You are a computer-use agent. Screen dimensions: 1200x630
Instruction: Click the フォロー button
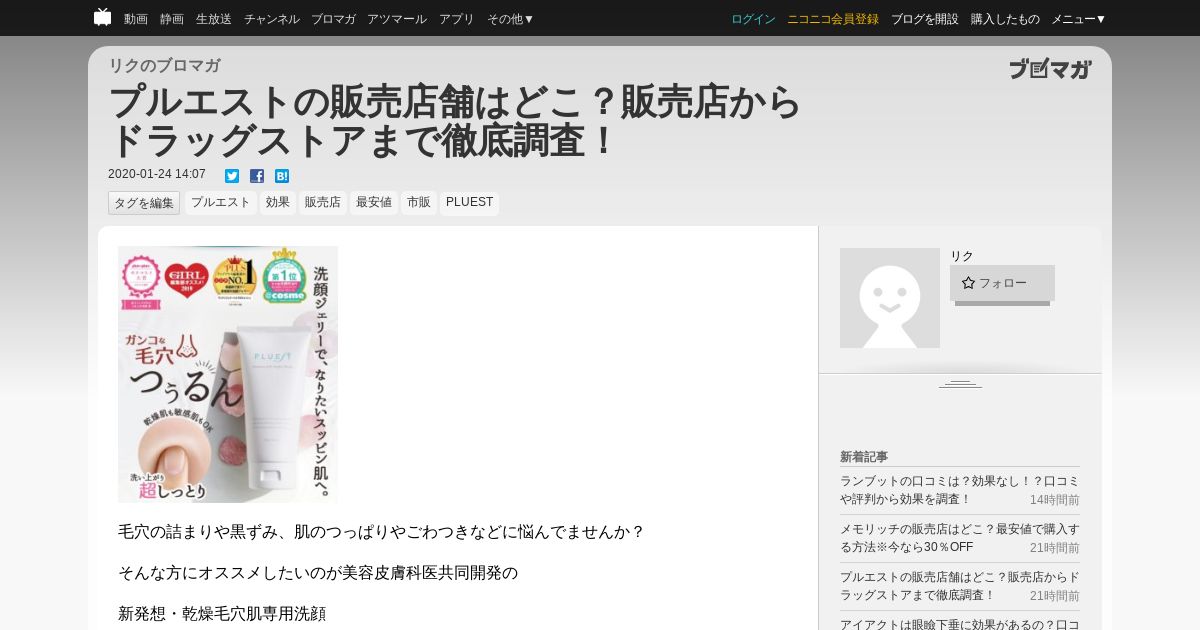pos(1002,283)
